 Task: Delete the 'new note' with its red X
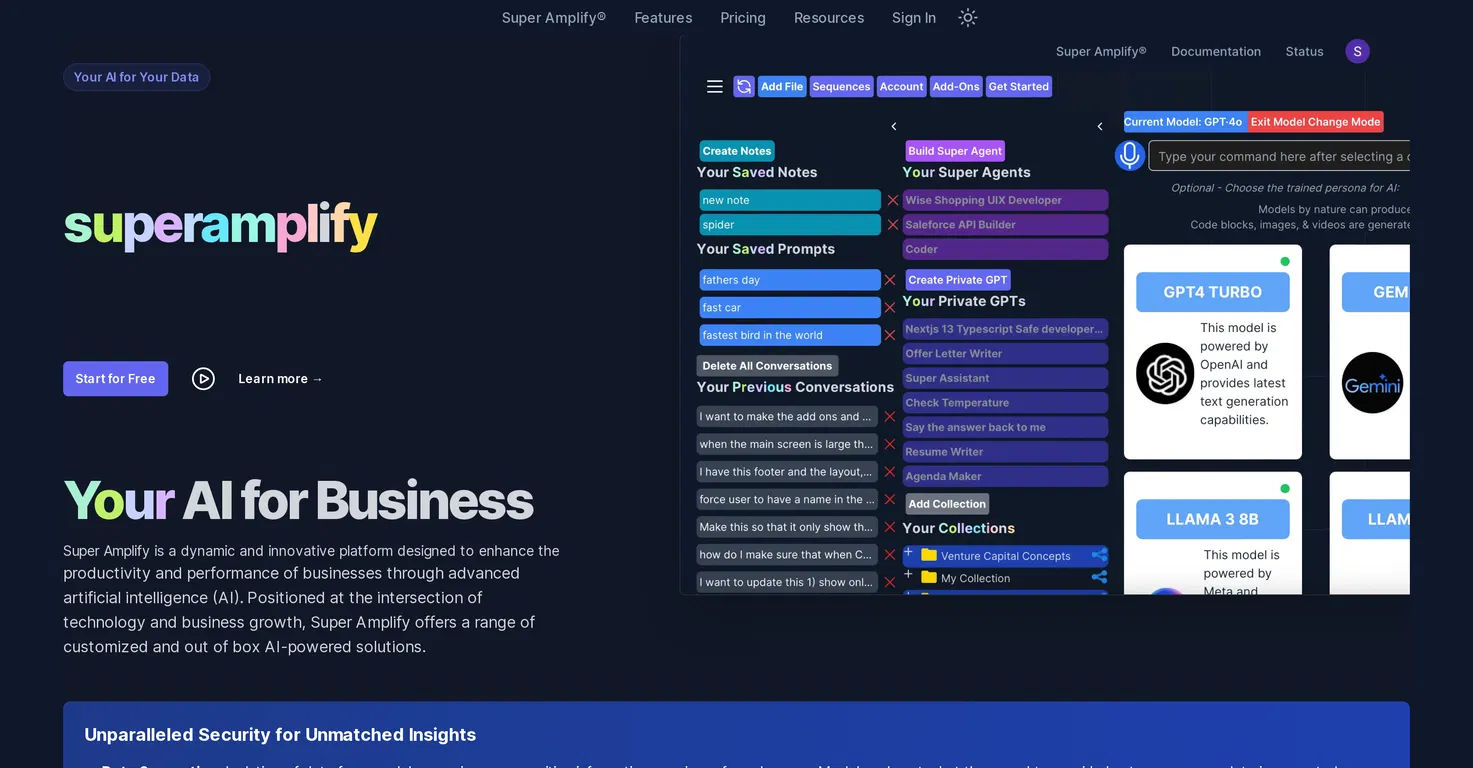point(893,200)
